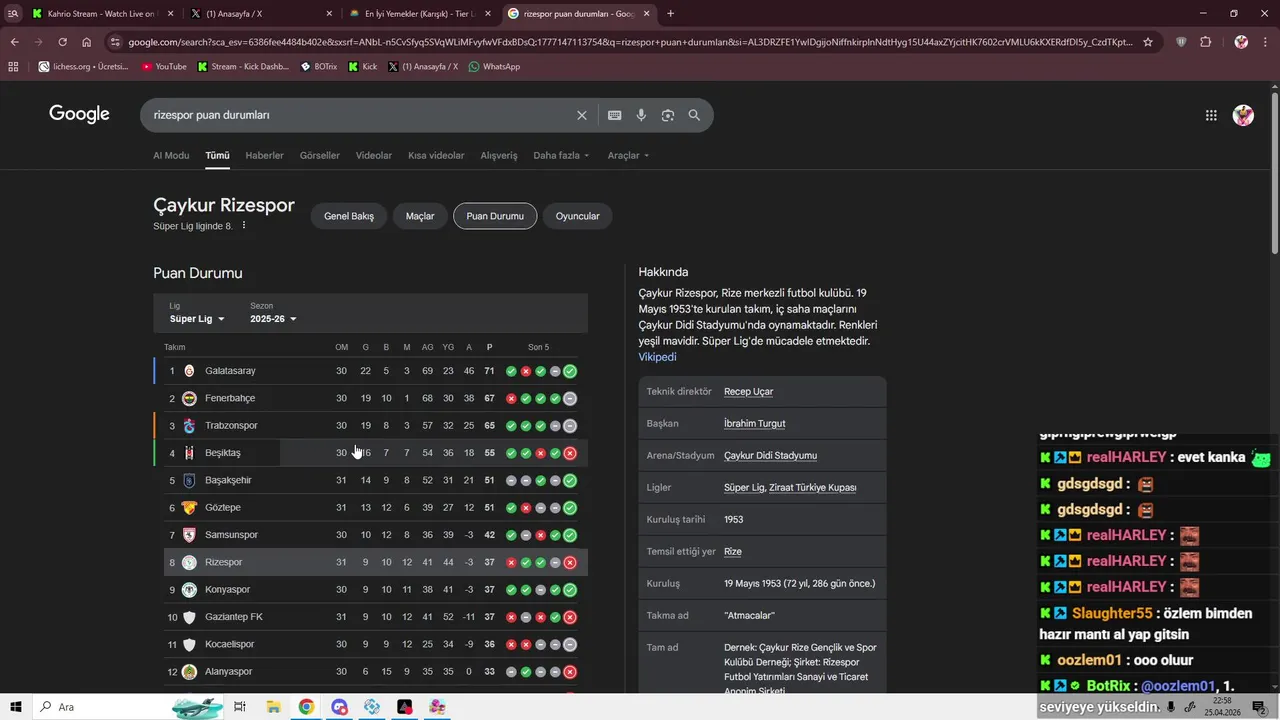Open the Ziraat Türkiye Kupası link
The height and width of the screenshot is (720, 1280).
click(813, 487)
